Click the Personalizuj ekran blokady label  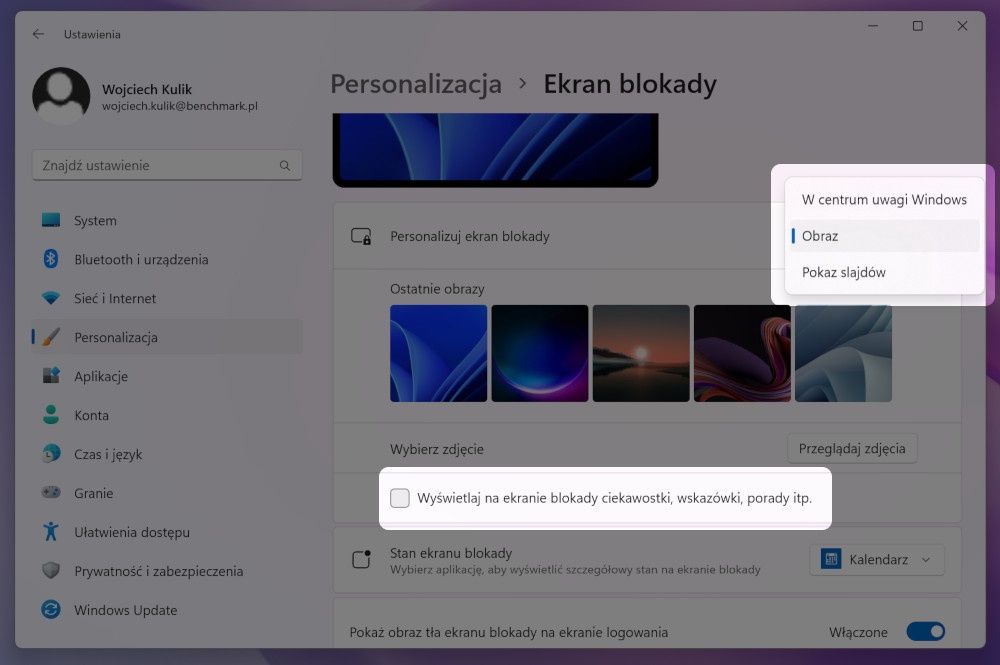[470, 237]
